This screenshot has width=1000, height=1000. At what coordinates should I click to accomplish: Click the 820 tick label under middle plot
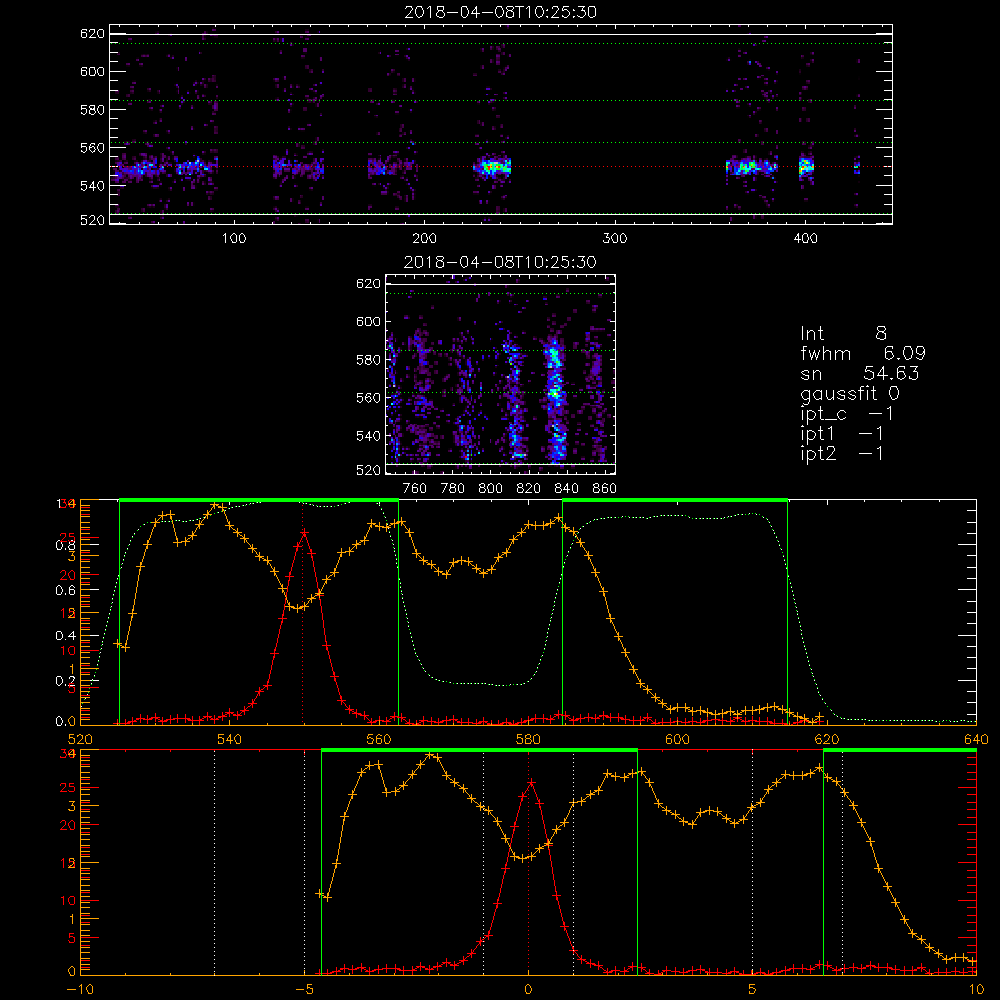tap(529, 489)
